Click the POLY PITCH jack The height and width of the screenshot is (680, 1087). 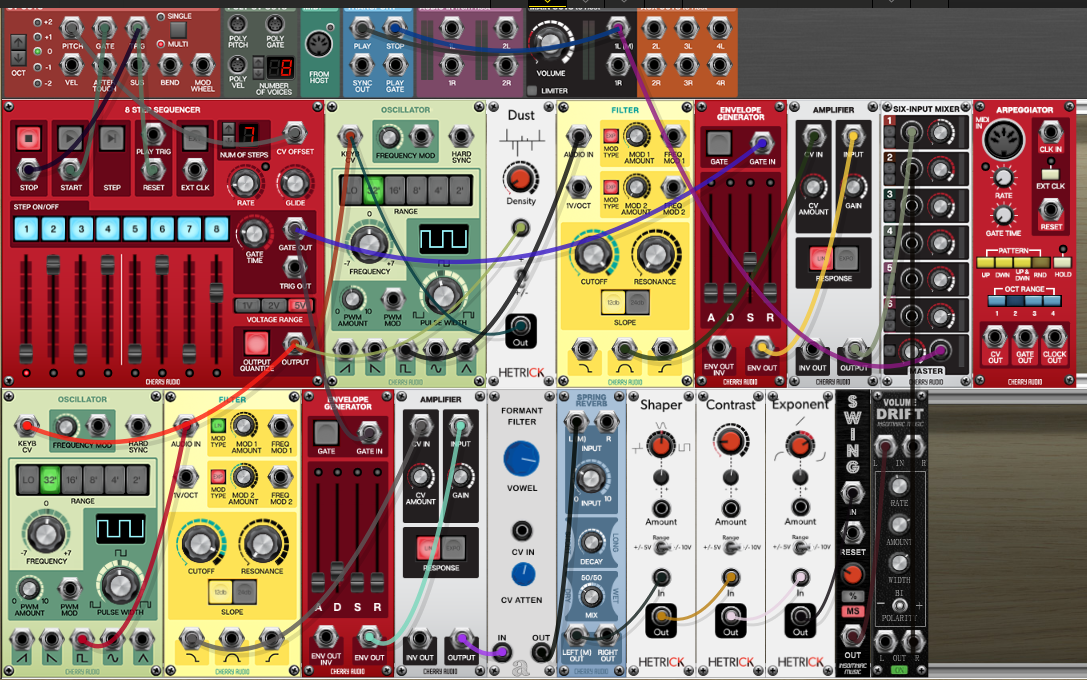[238, 24]
